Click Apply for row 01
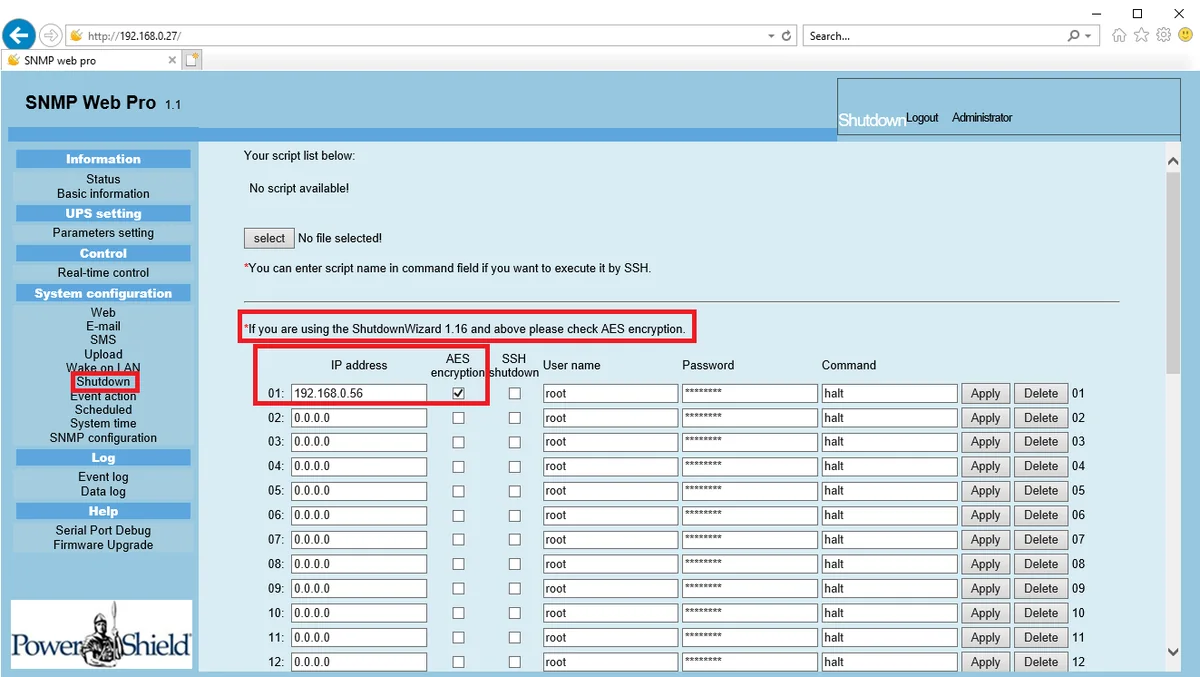Image resolution: width=1200 pixels, height=677 pixels. click(x=985, y=394)
